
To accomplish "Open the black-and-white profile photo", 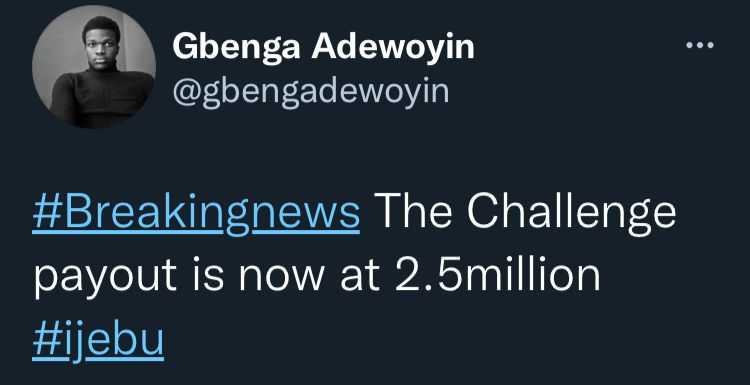I will (94, 66).
